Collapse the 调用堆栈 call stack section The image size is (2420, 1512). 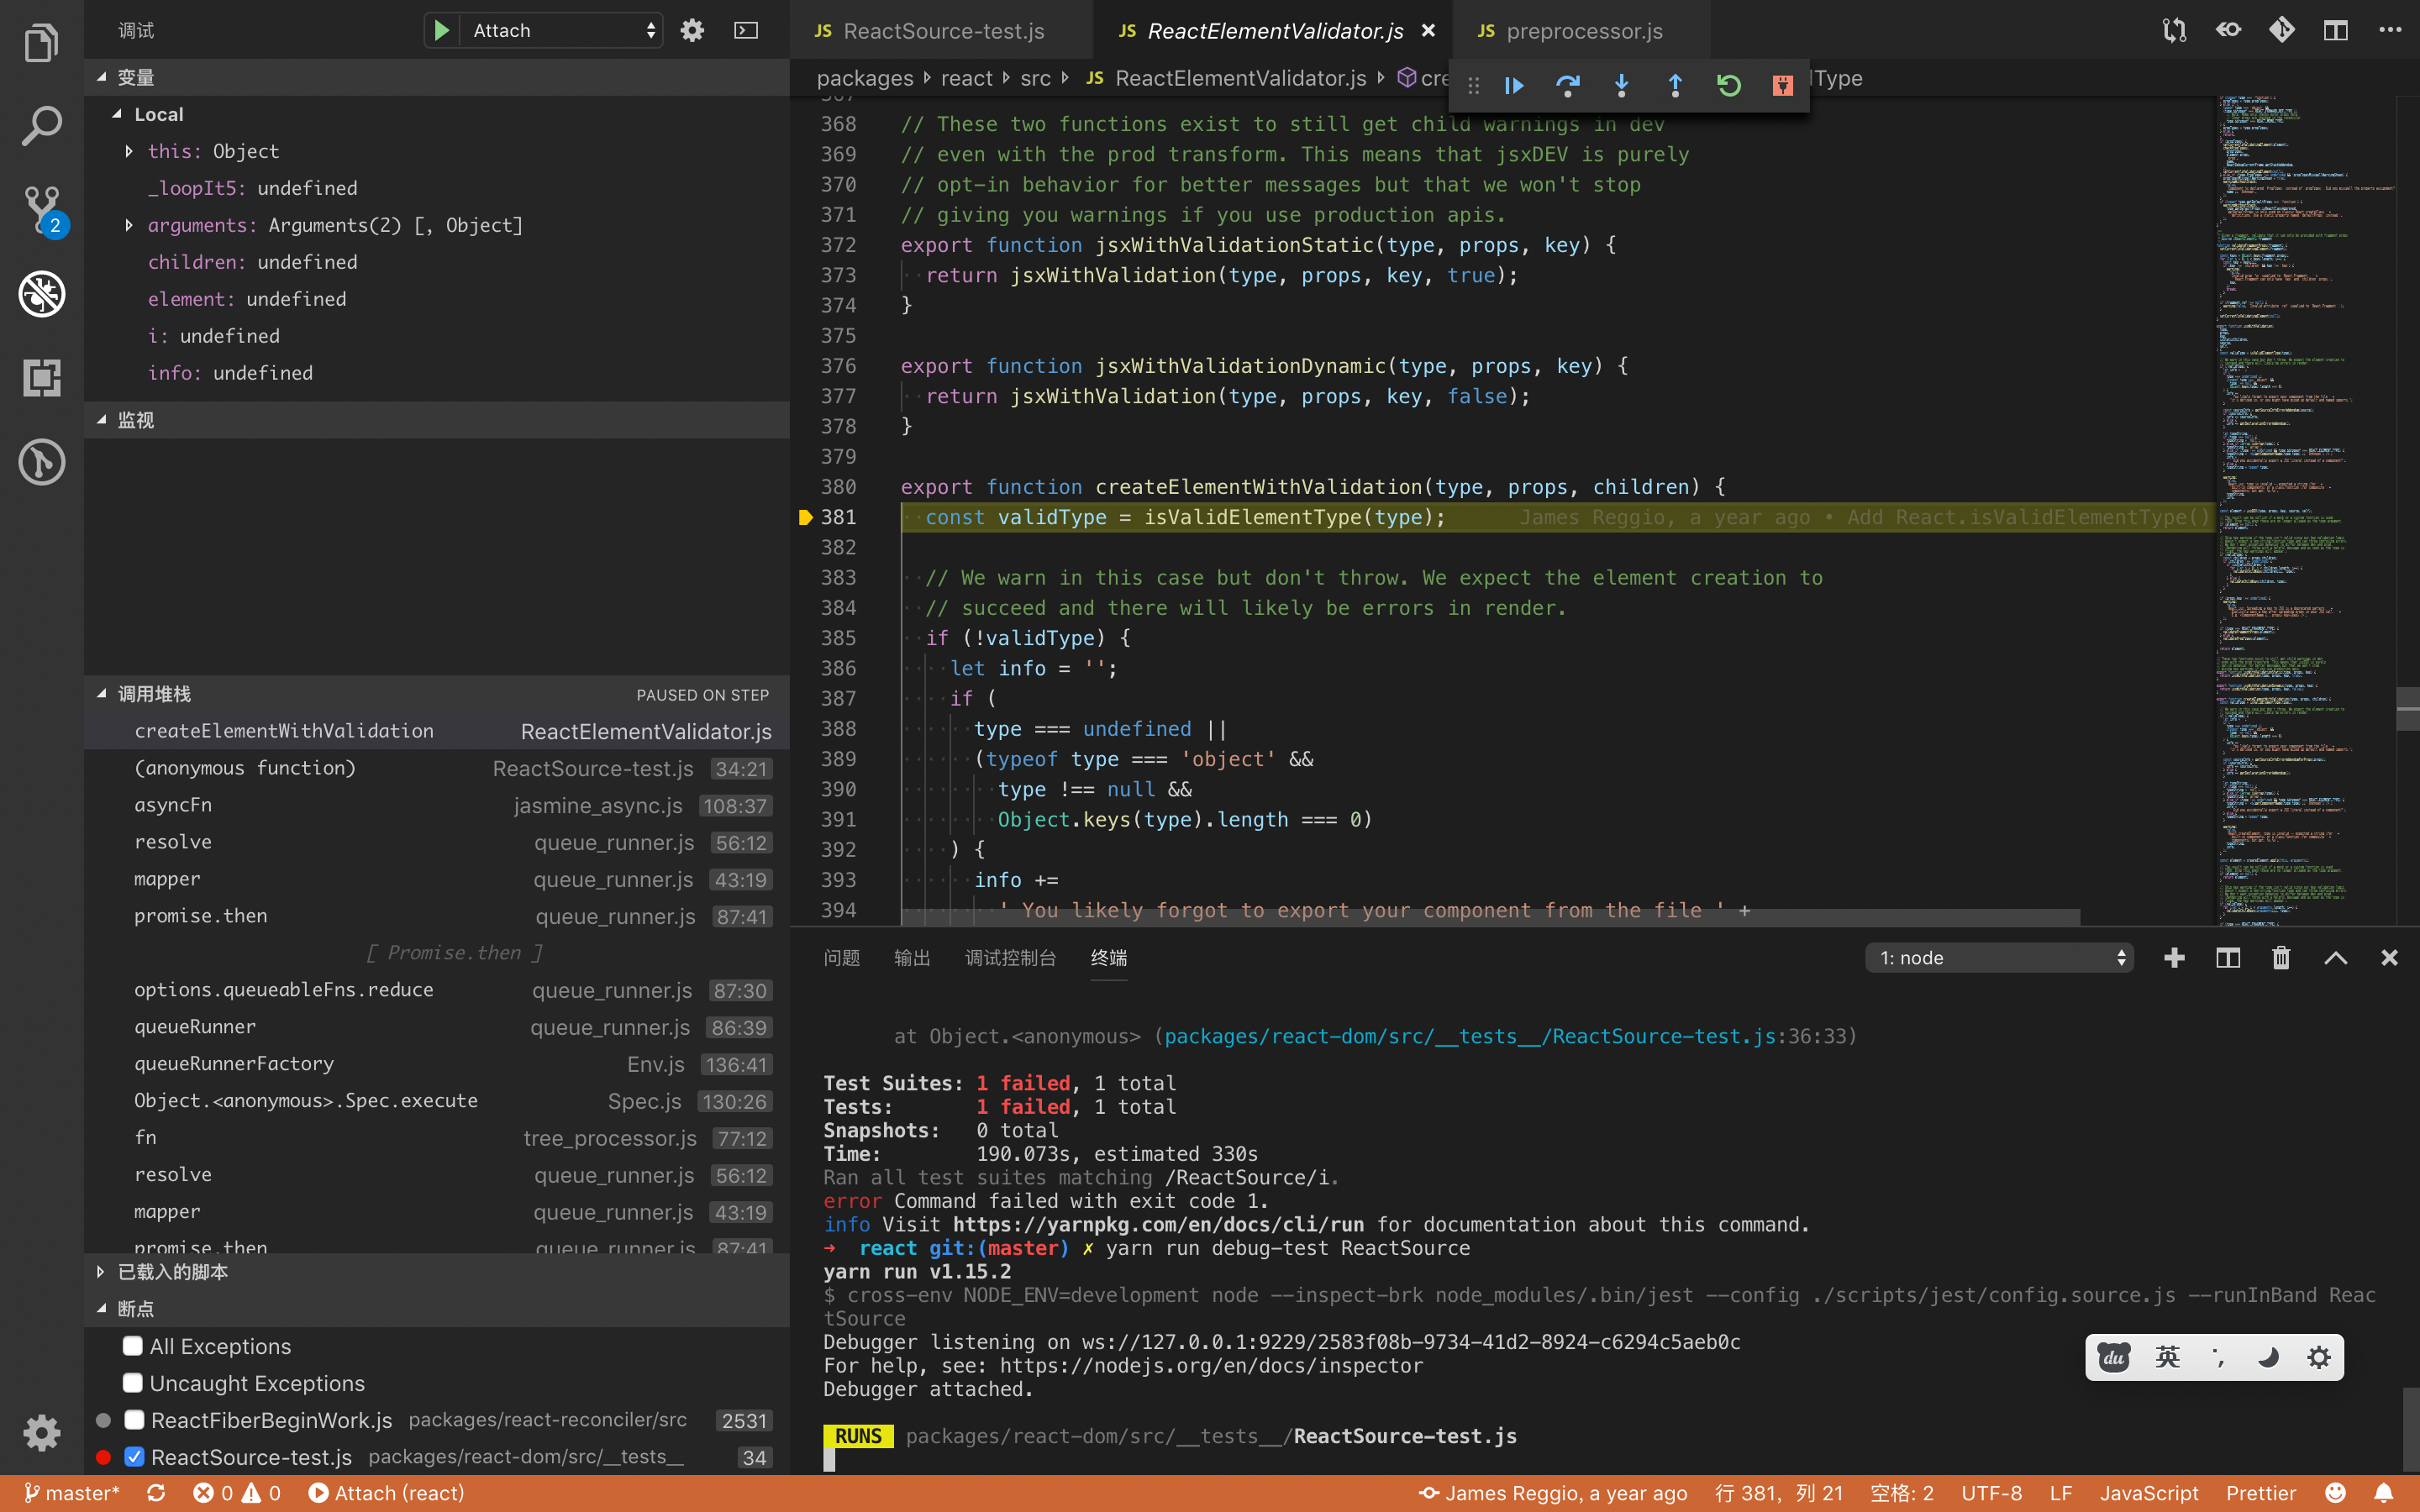(x=436, y=694)
